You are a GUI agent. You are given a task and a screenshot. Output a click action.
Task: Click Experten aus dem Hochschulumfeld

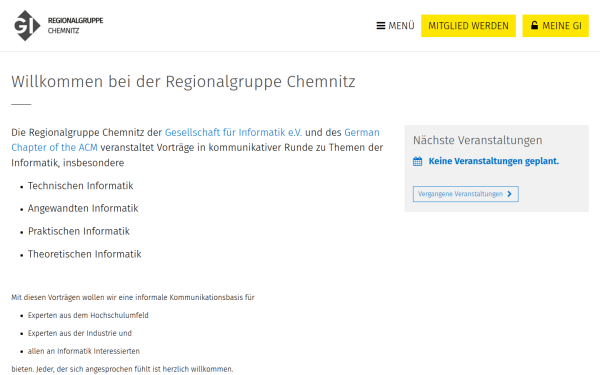[88, 315]
